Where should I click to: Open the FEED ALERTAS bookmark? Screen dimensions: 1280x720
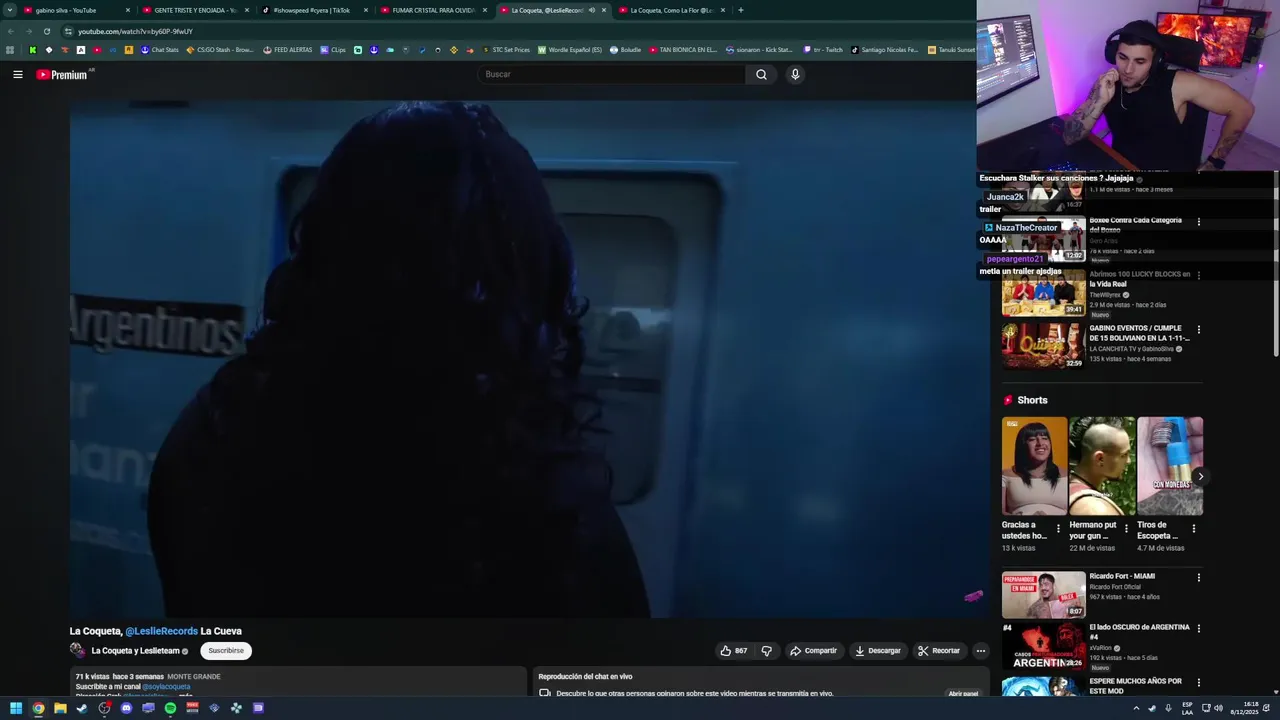pyautogui.click(x=287, y=50)
